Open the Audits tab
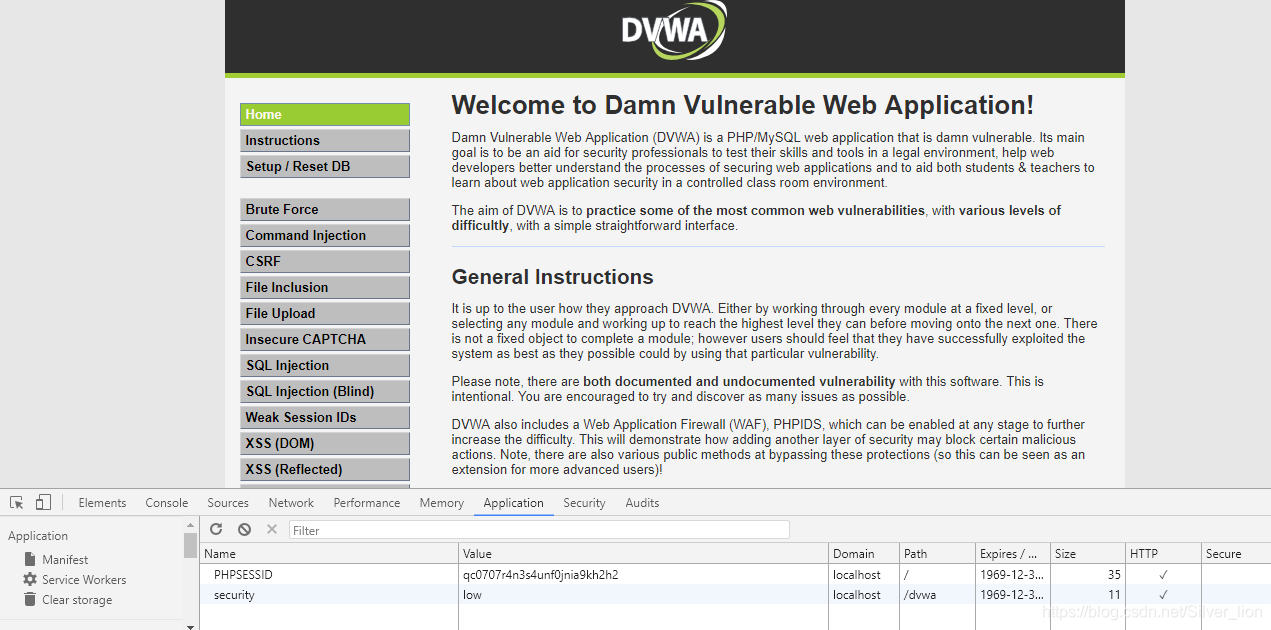The width and height of the screenshot is (1271, 630). (x=642, y=503)
